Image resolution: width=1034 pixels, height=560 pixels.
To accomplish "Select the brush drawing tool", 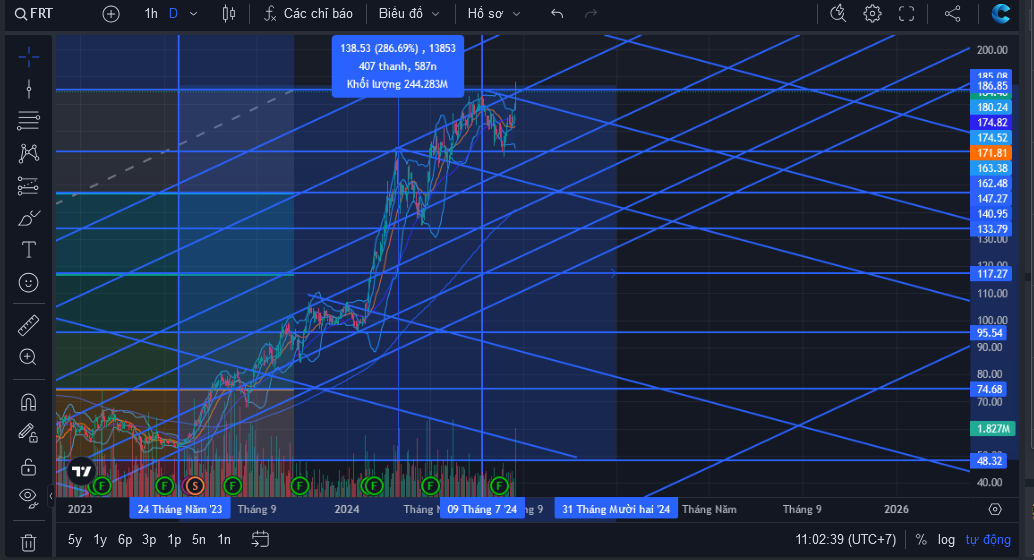I will 28,218.
